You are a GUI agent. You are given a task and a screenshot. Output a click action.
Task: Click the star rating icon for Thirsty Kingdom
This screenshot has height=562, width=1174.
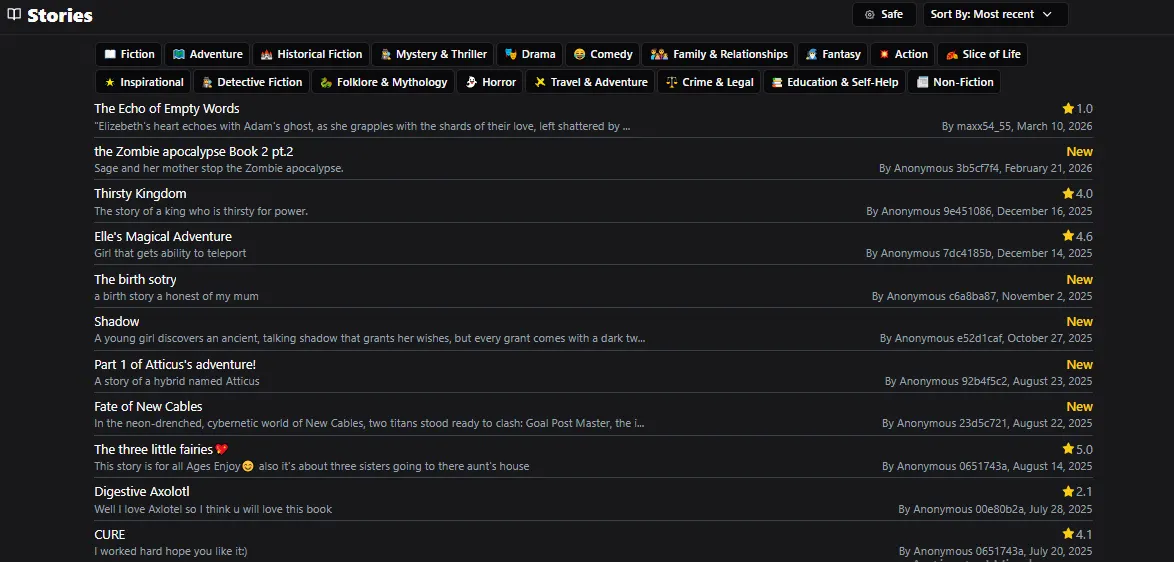coord(1068,193)
